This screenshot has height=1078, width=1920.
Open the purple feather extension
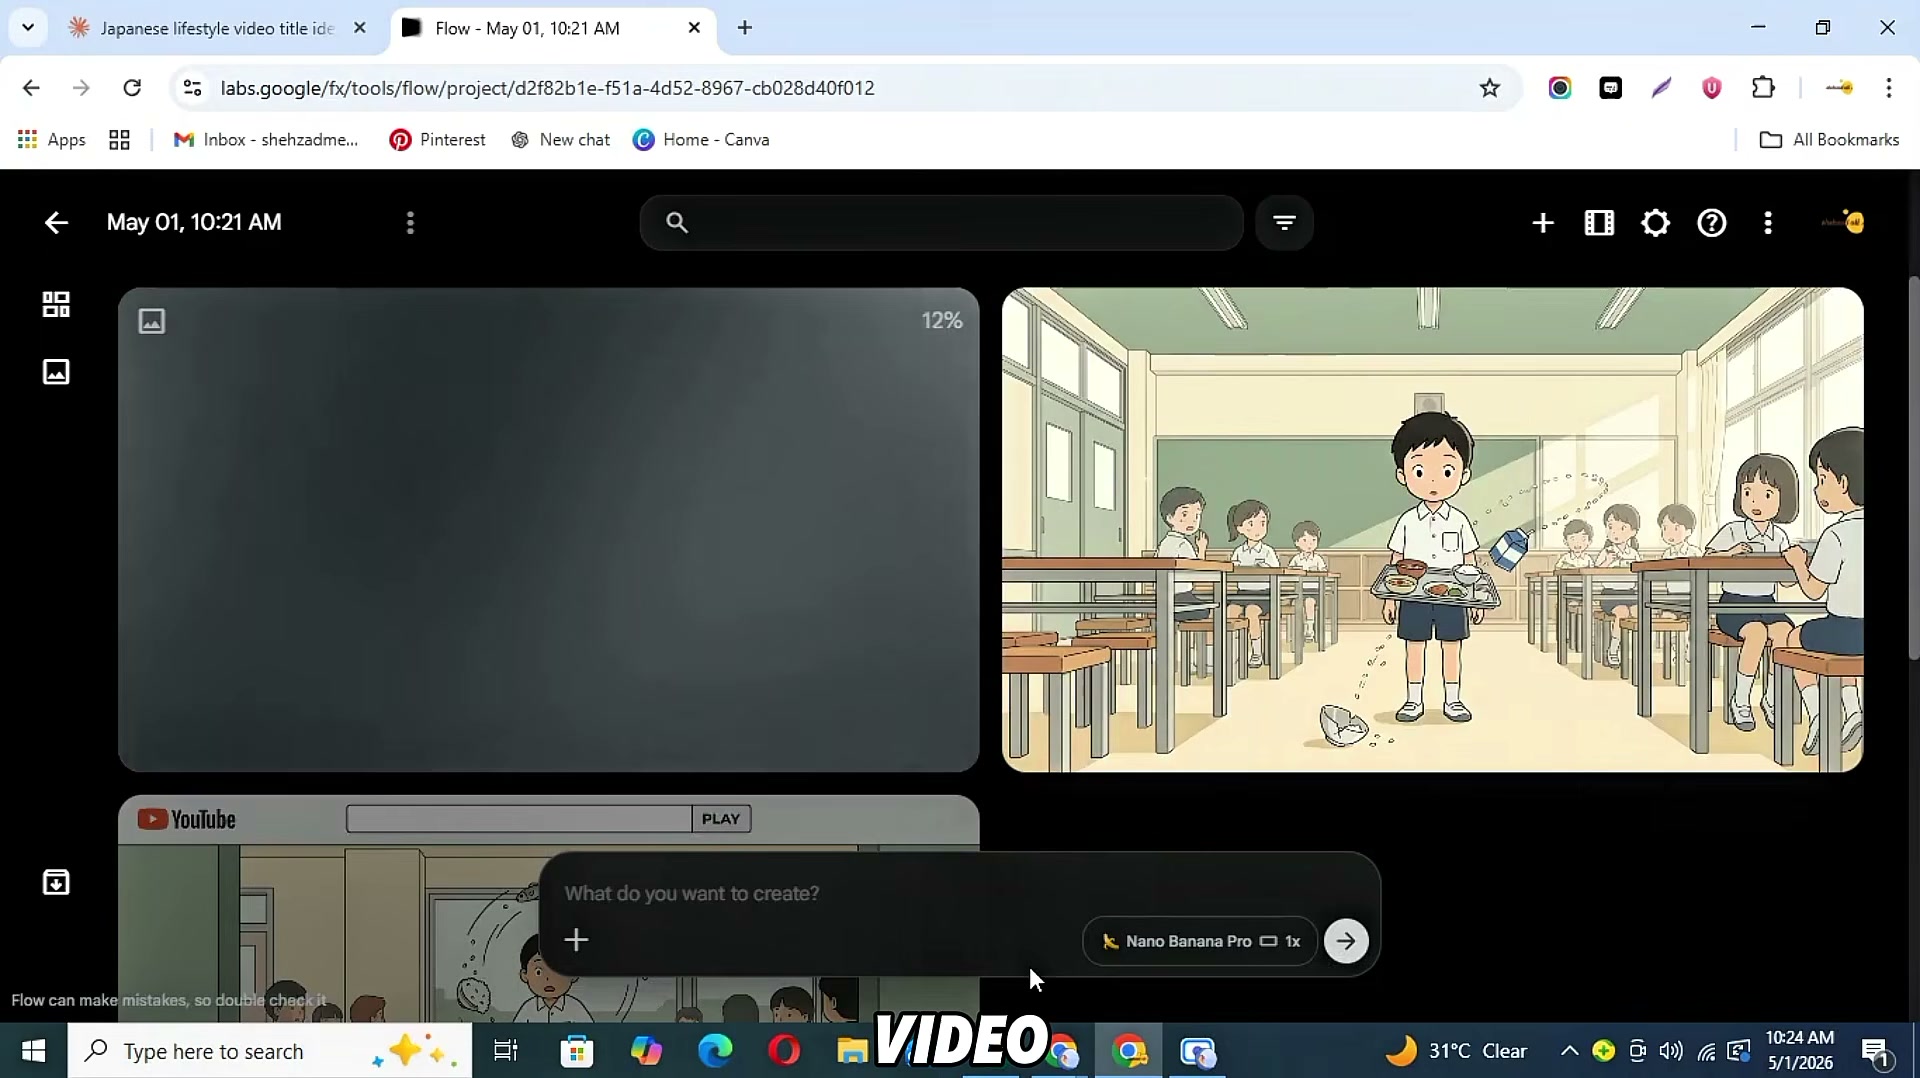(x=1661, y=88)
